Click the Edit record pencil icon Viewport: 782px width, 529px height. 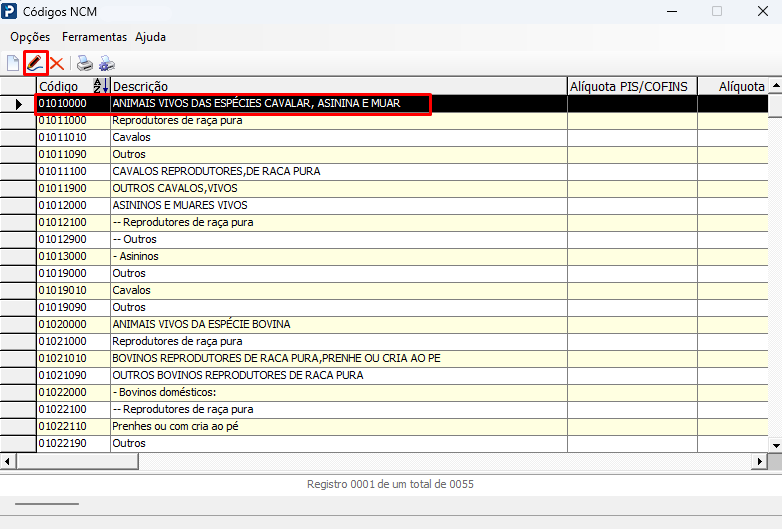(x=35, y=63)
